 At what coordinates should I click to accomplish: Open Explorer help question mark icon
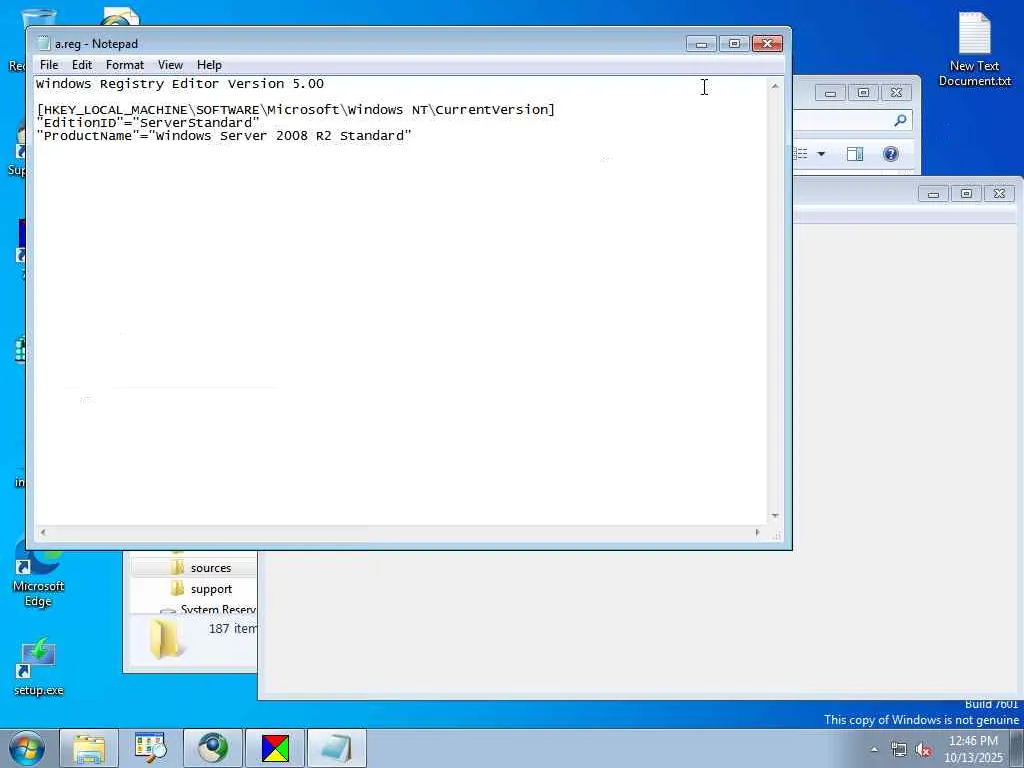pyautogui.click(x=891, y=154)
